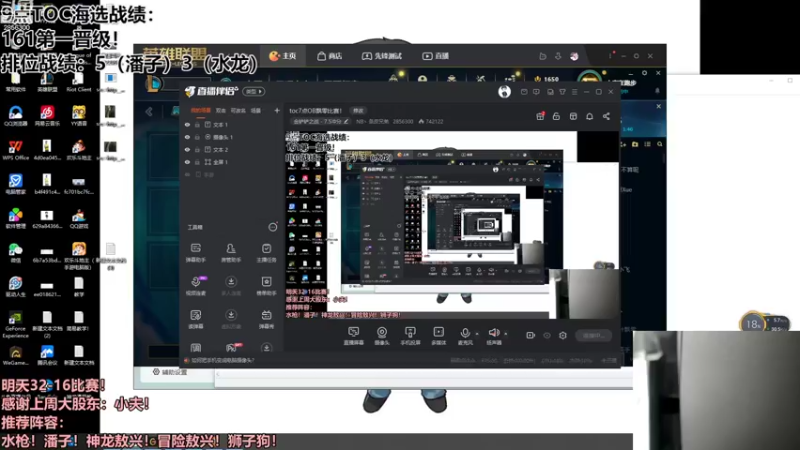Open stream settings gear icon
The image size is (800, 450).
click(563, 335)
